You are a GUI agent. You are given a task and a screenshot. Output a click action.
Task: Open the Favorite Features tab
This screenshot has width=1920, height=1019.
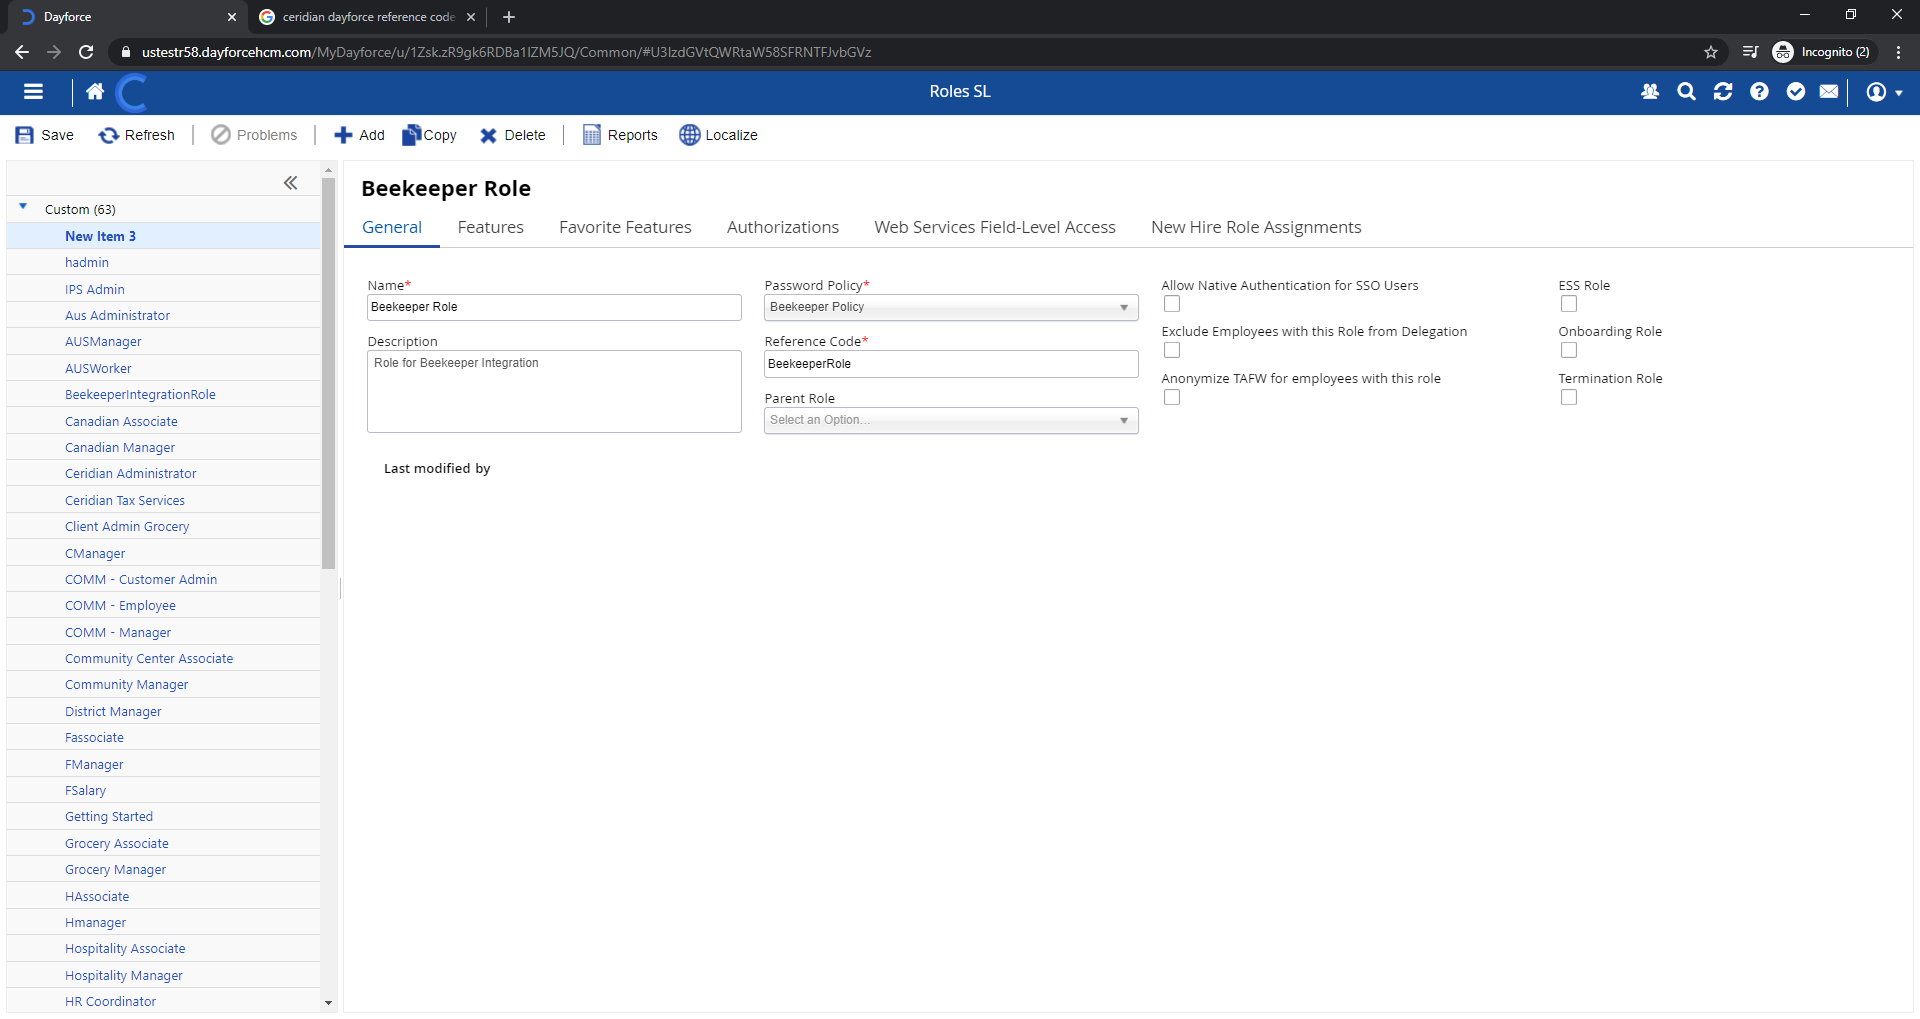tap(625, 228)
